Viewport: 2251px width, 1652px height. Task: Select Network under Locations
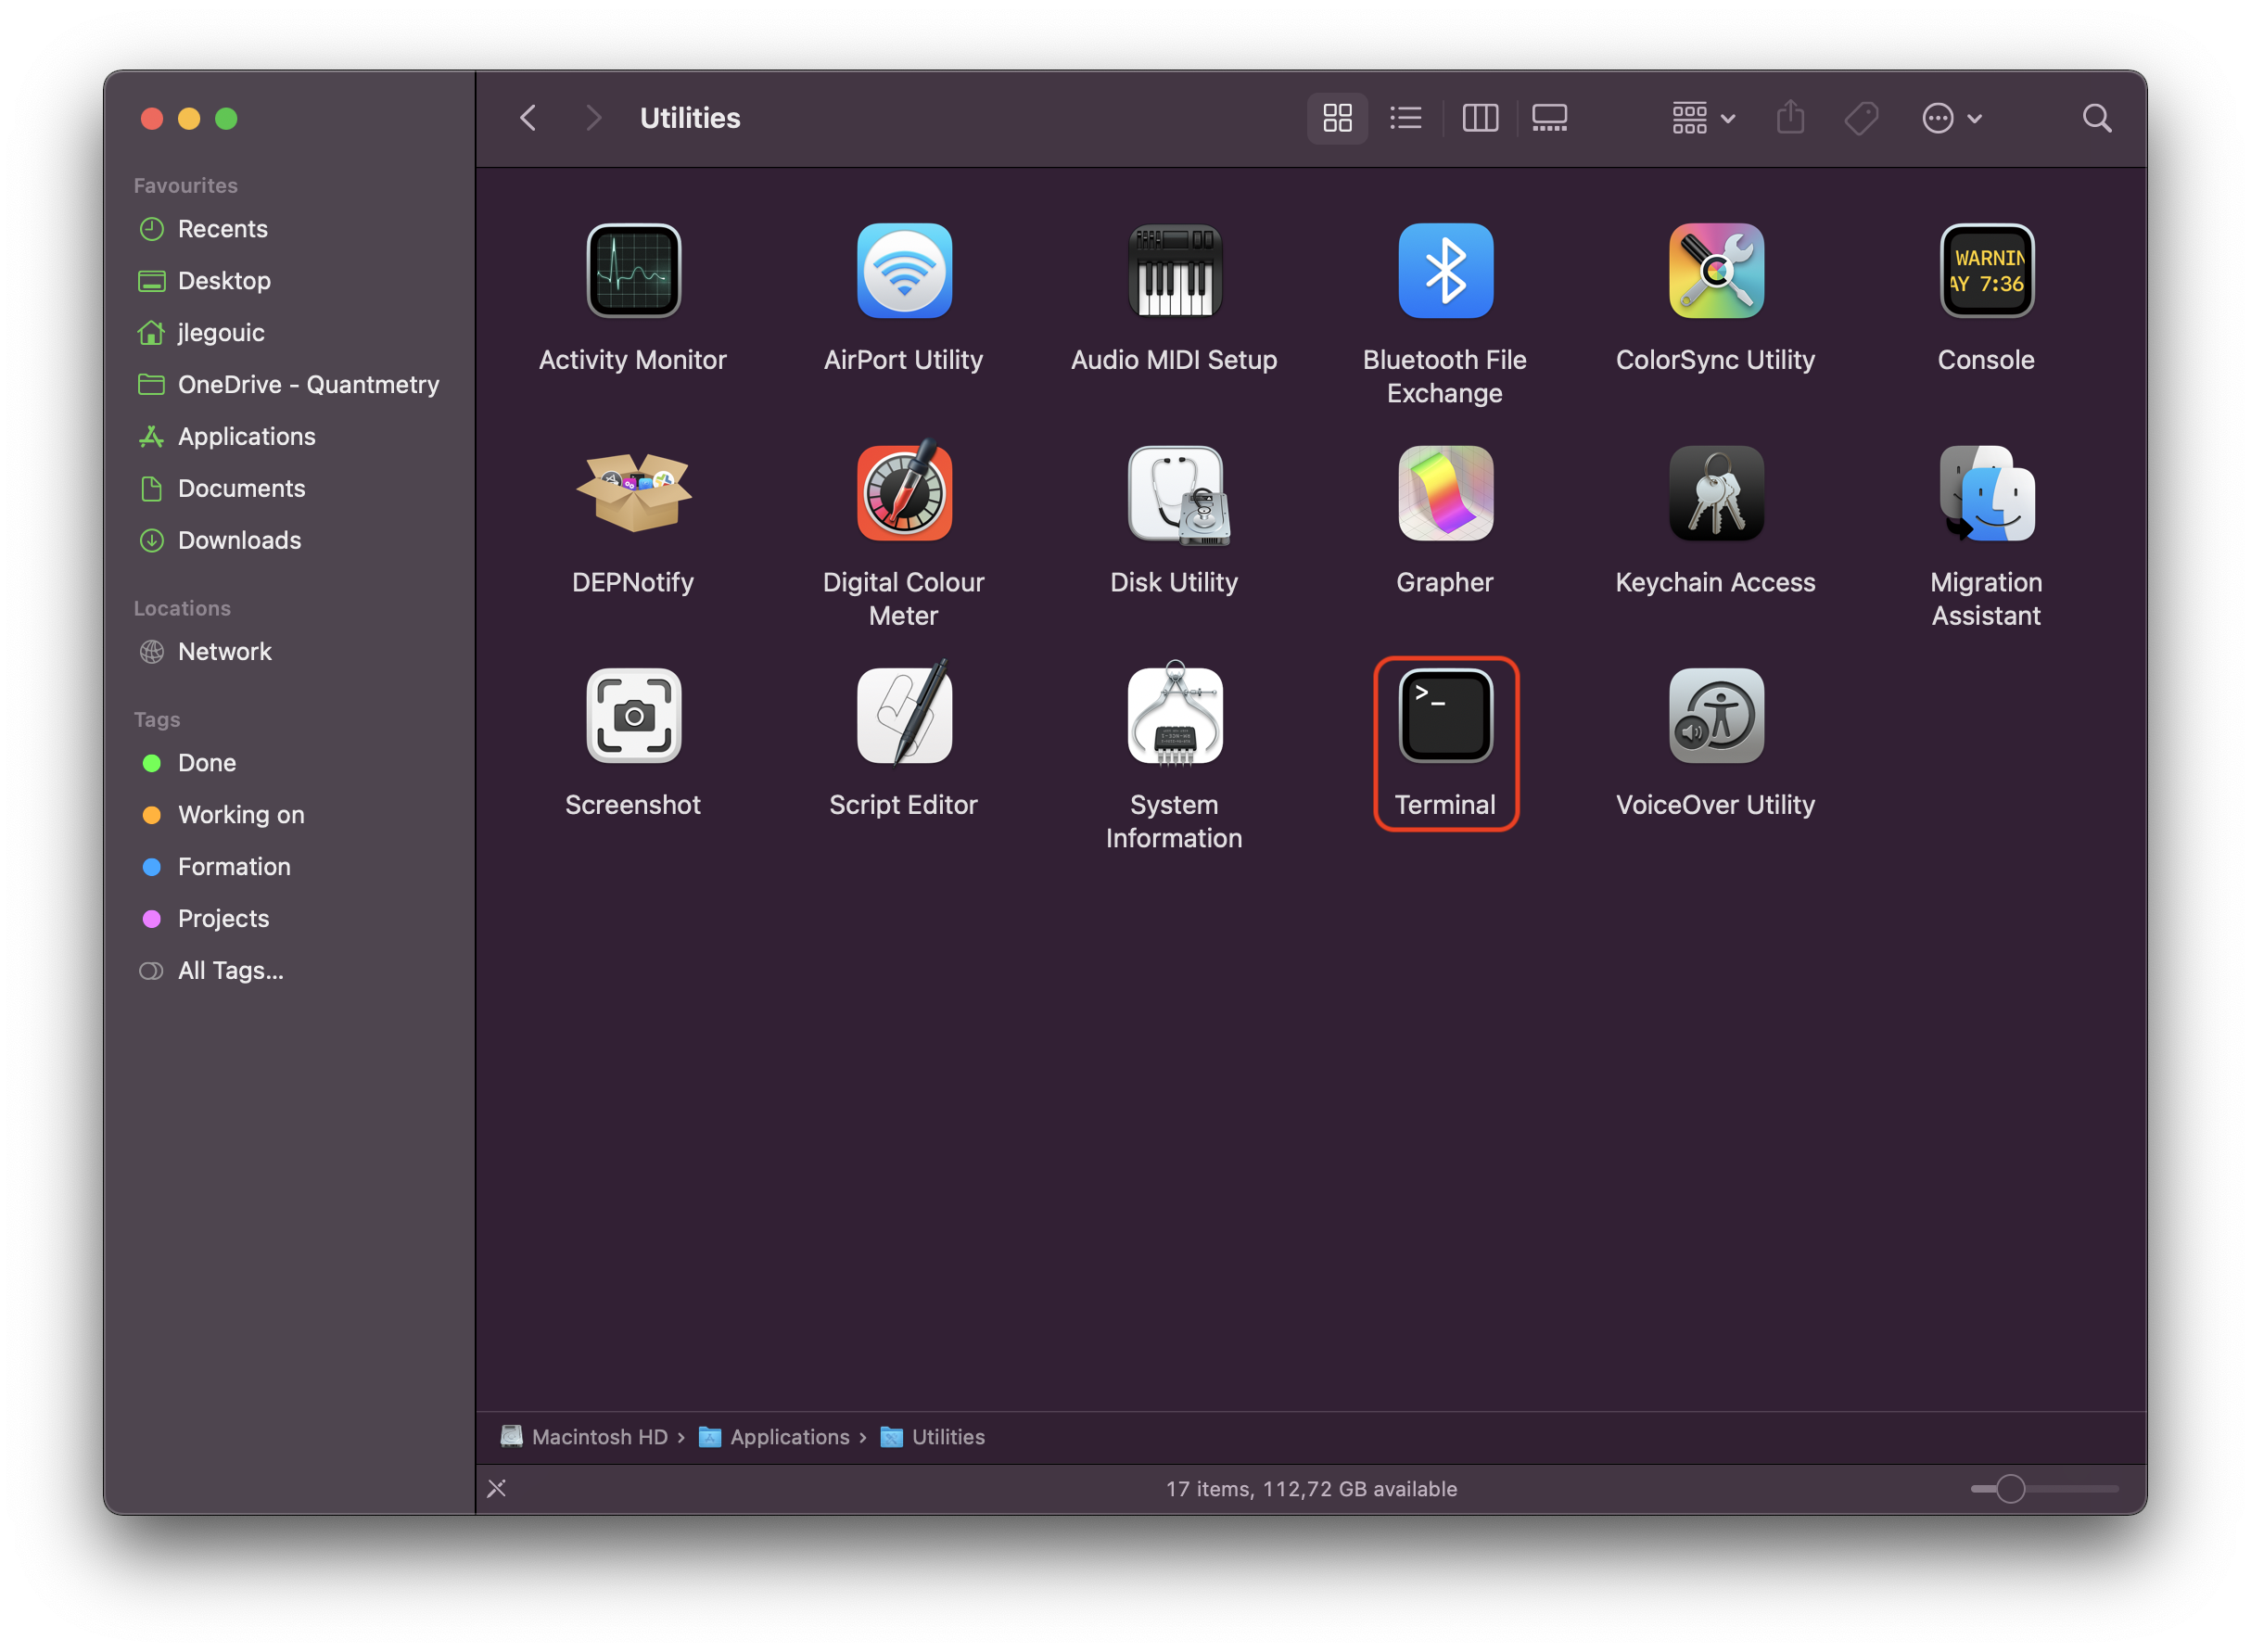tap(288, 652)
